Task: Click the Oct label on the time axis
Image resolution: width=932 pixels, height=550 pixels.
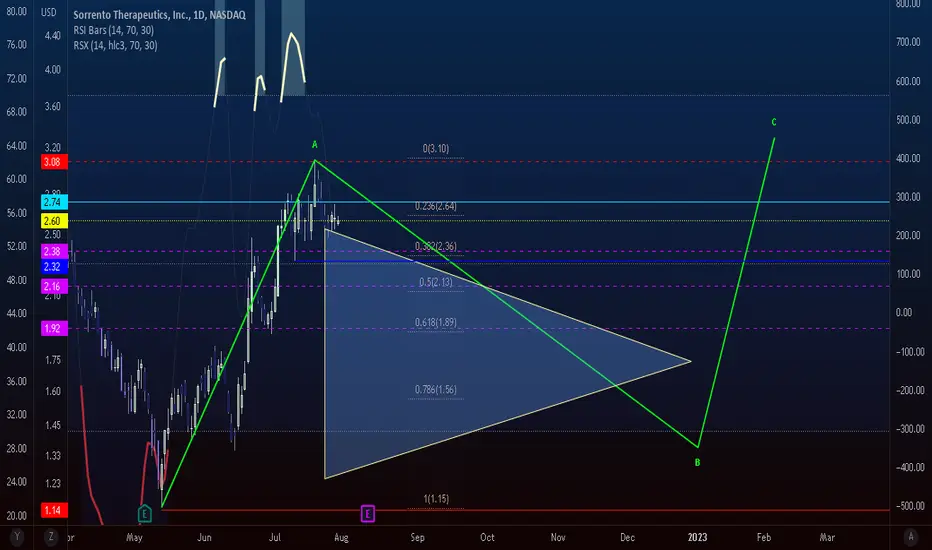Action: 487,538
